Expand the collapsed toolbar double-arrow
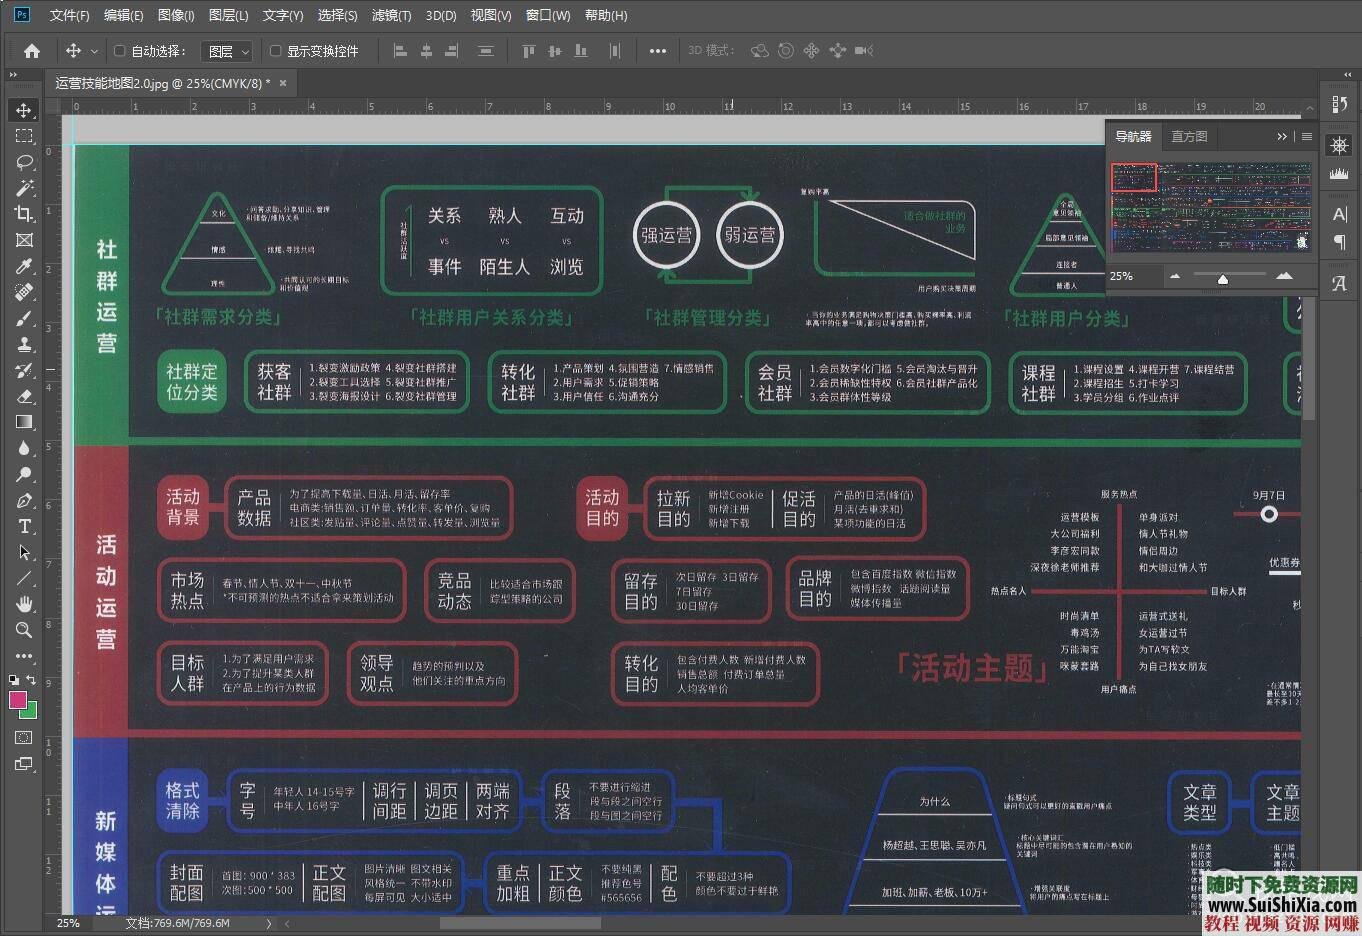 click(13, 76)
